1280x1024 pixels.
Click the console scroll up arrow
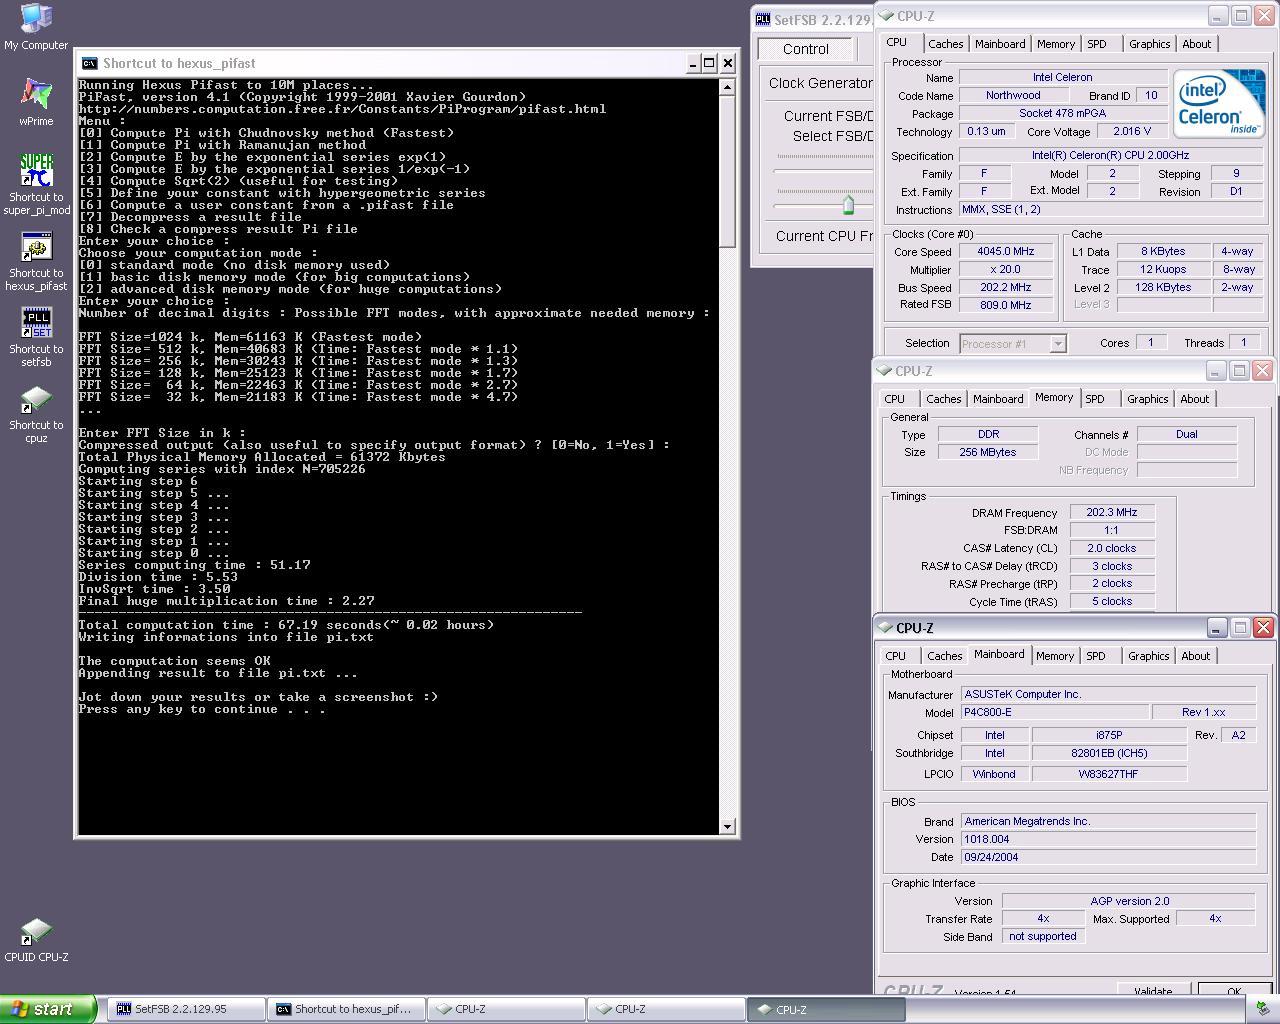coord(728,86)
